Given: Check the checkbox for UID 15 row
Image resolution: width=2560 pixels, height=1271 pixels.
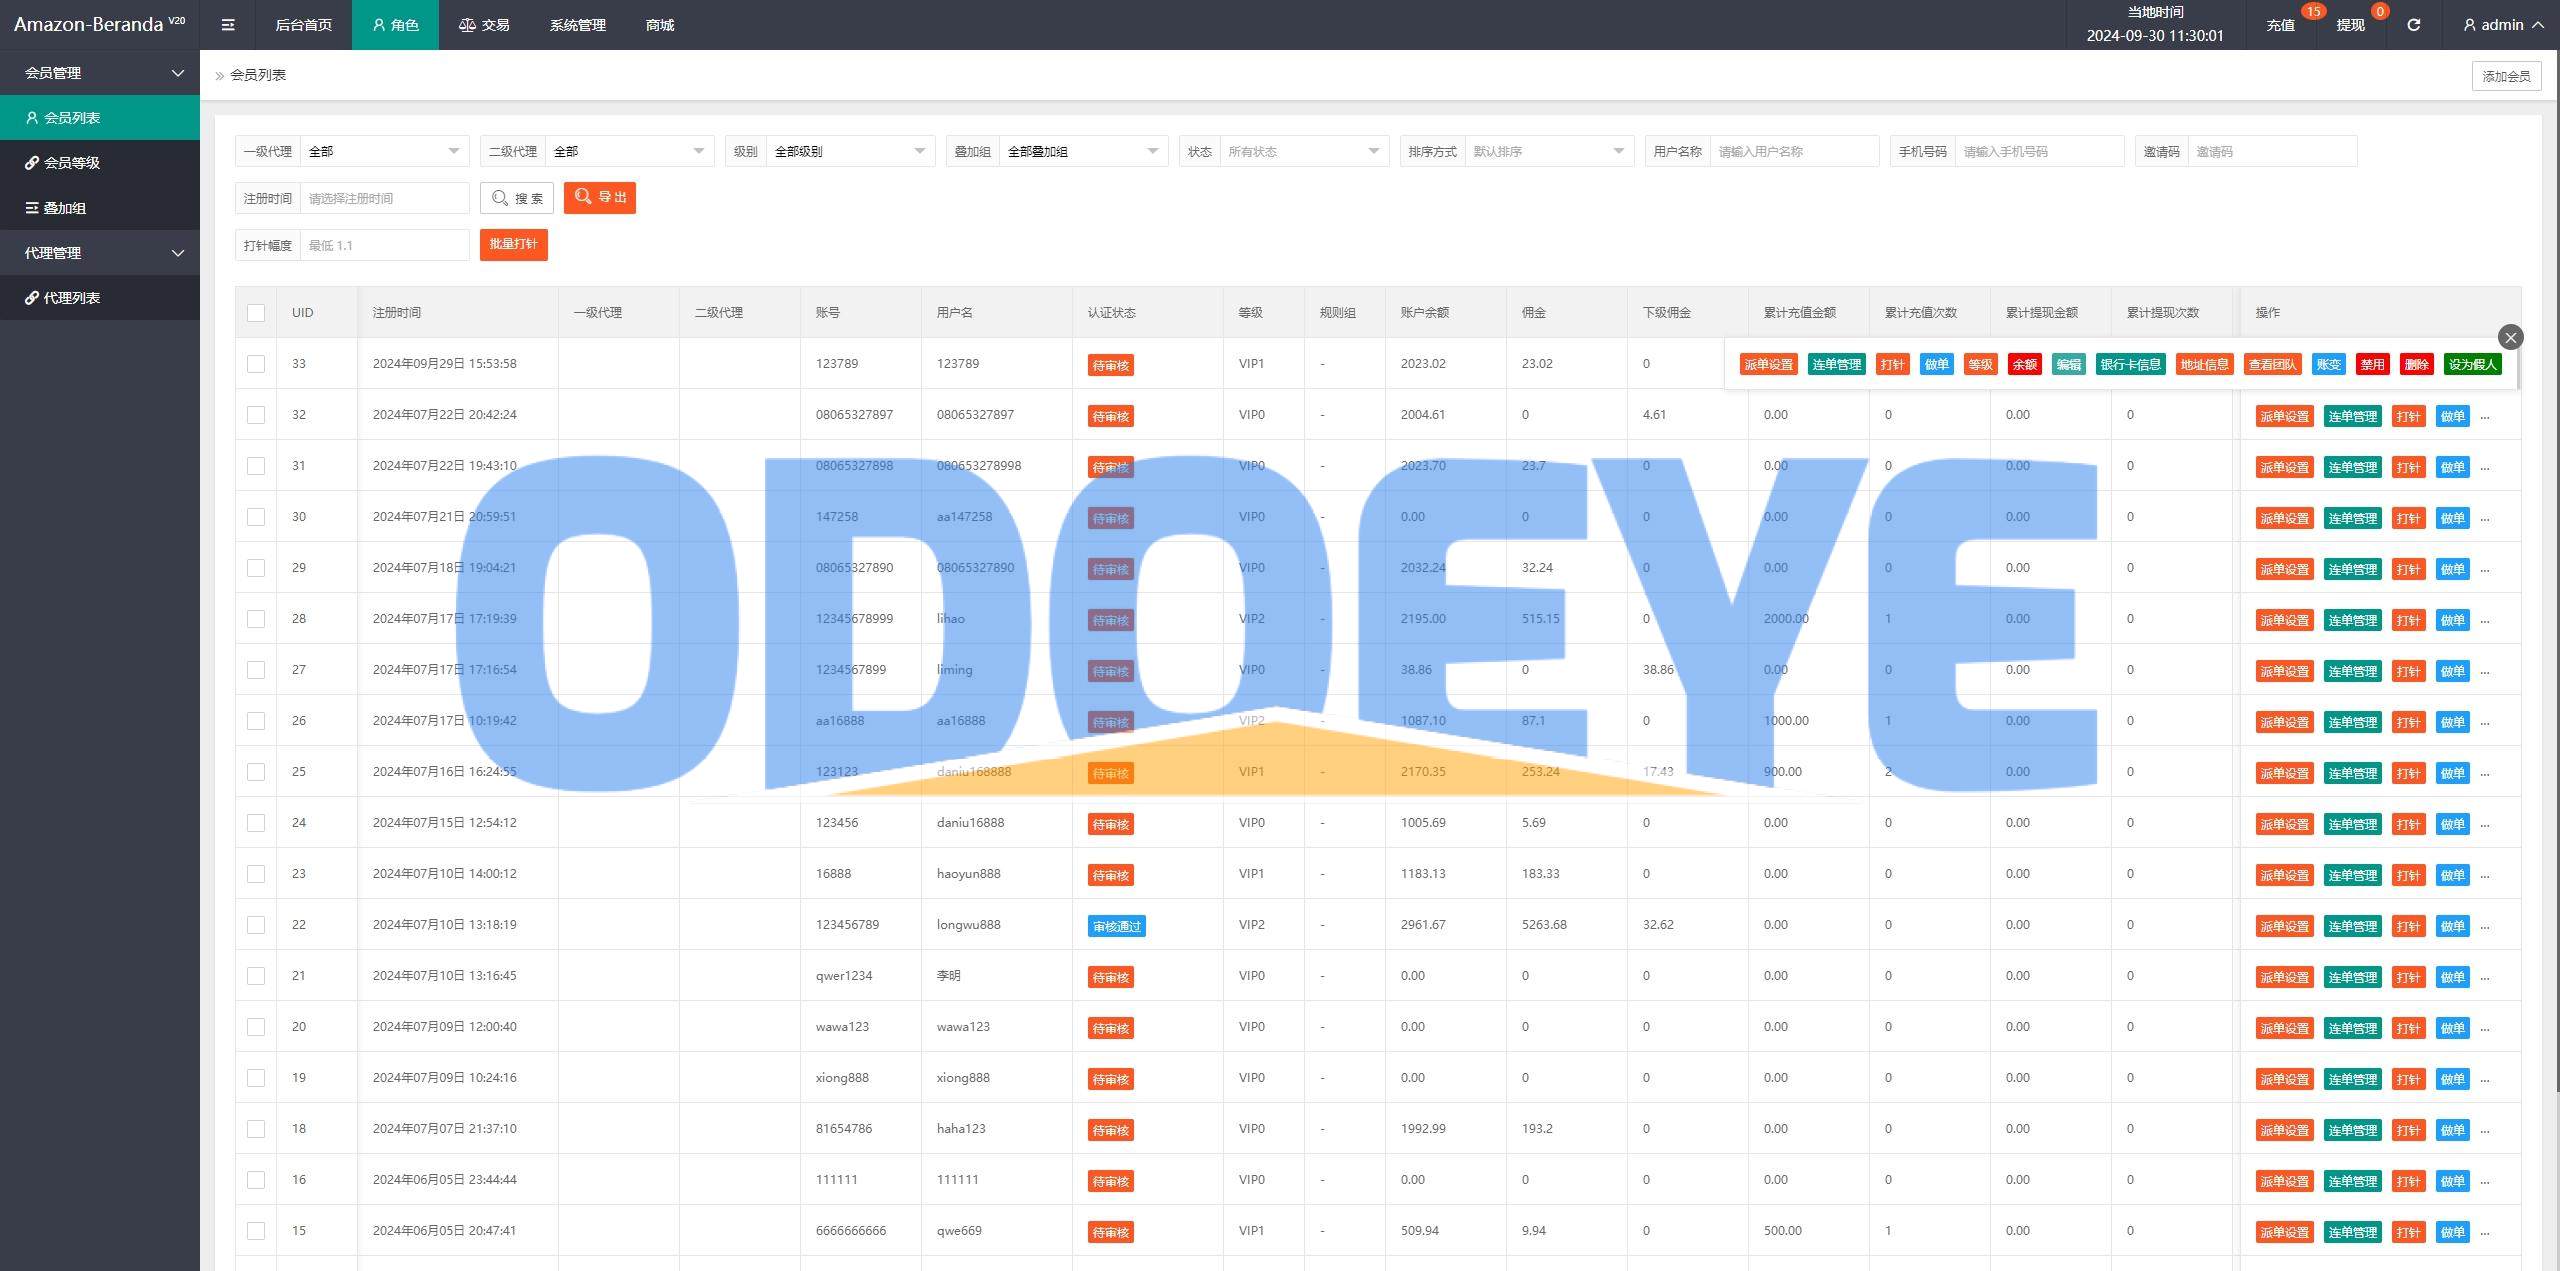Looking at the screenshot, I should pyautogui.click(x=256, y=1231).
